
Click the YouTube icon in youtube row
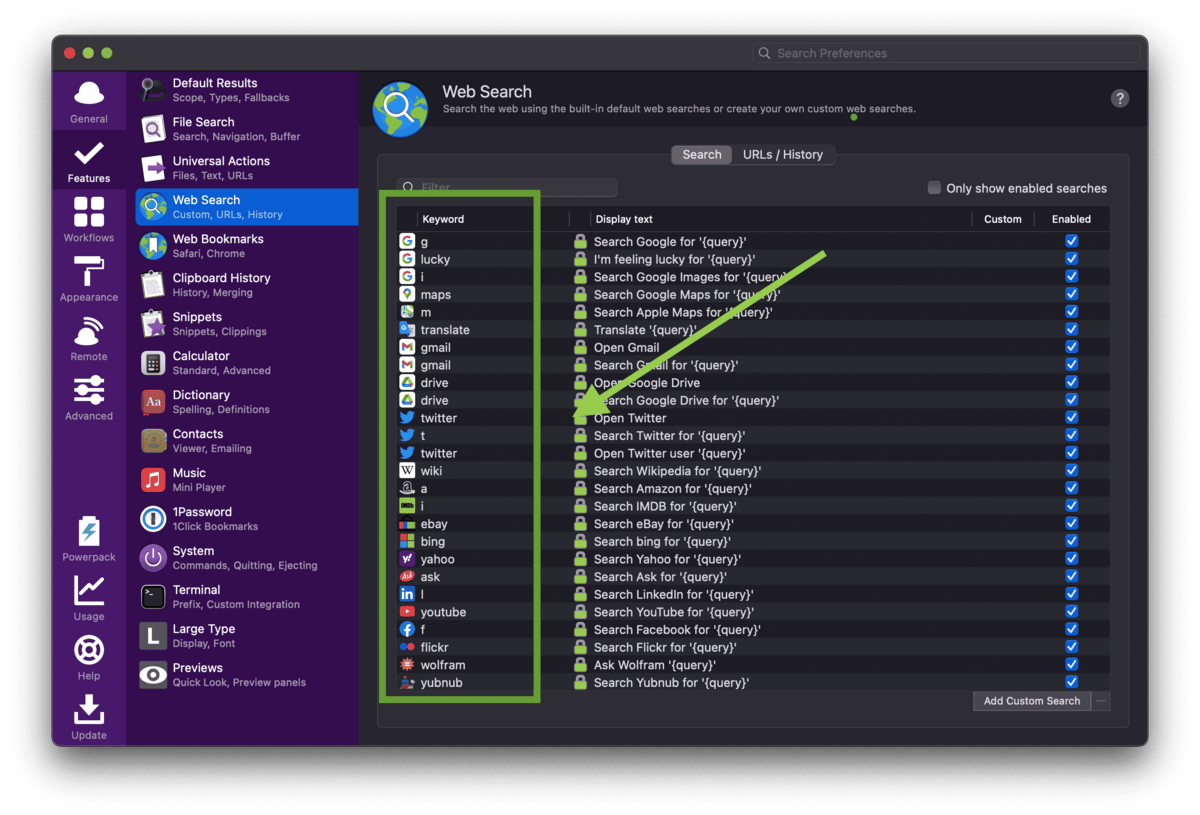click(x=407, y=611)
